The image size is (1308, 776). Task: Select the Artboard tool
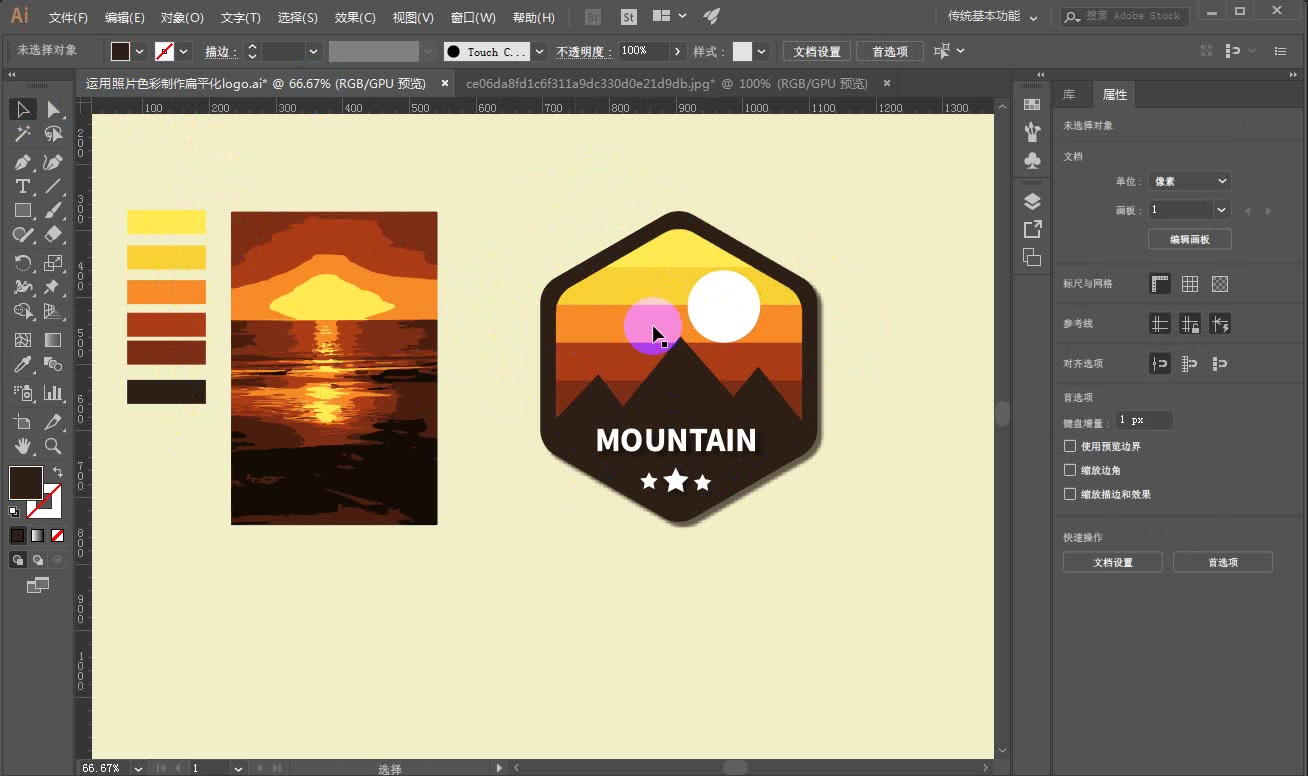pyautogui.click(x=22, y=422)
